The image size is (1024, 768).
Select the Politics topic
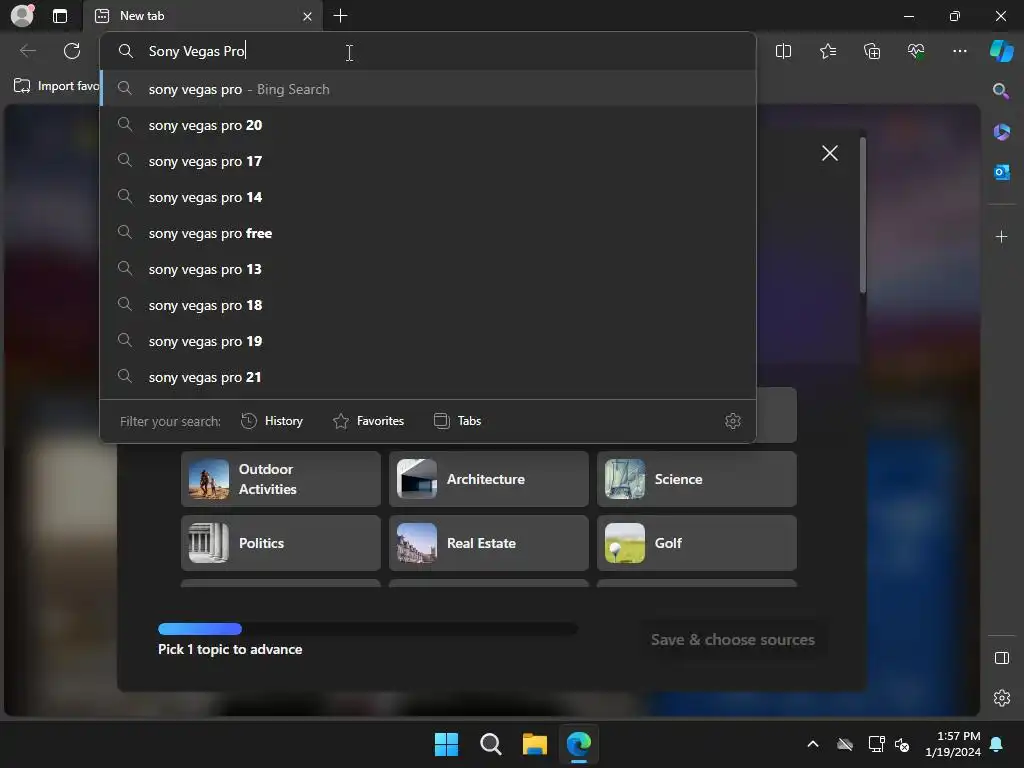coord(281,543)
